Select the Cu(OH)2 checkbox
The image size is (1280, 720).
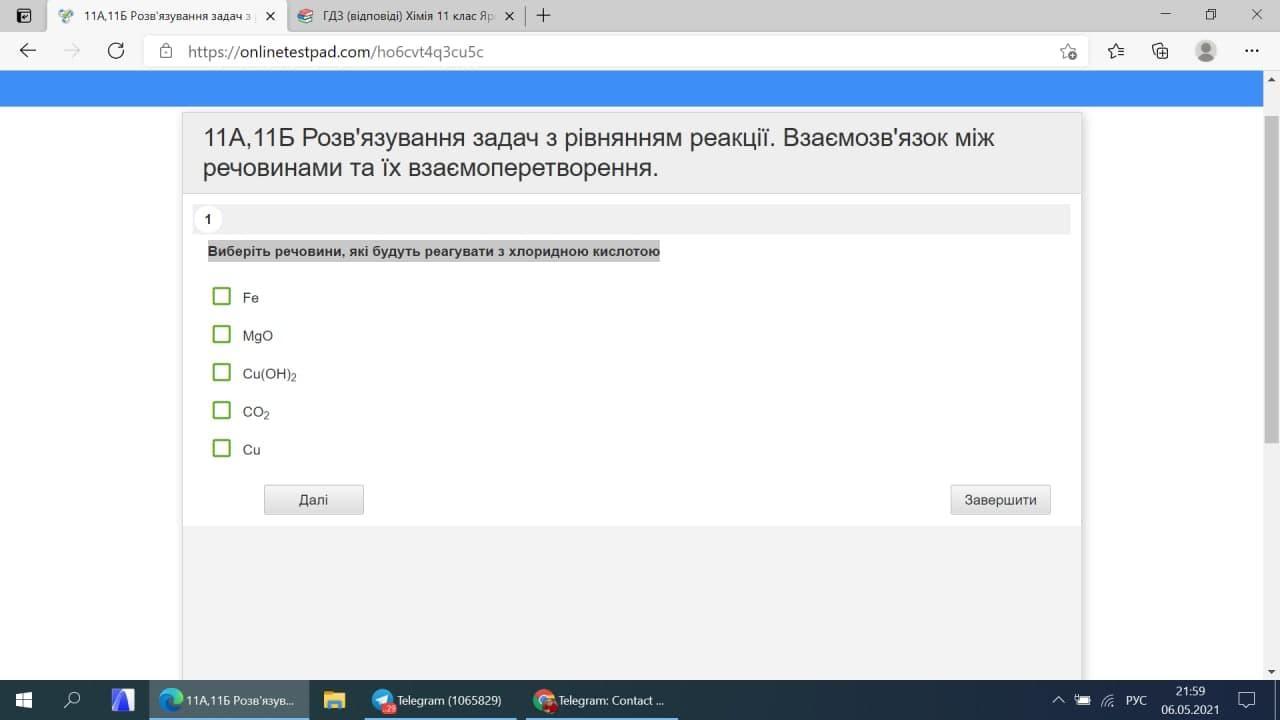click(222, 373)
